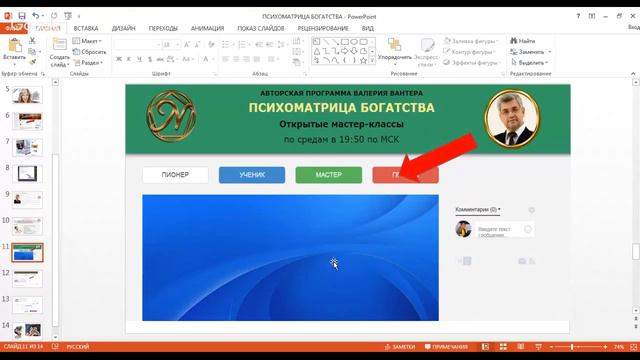
Task: Select the oval shape in shapes gallery
Action: (354, 42)
